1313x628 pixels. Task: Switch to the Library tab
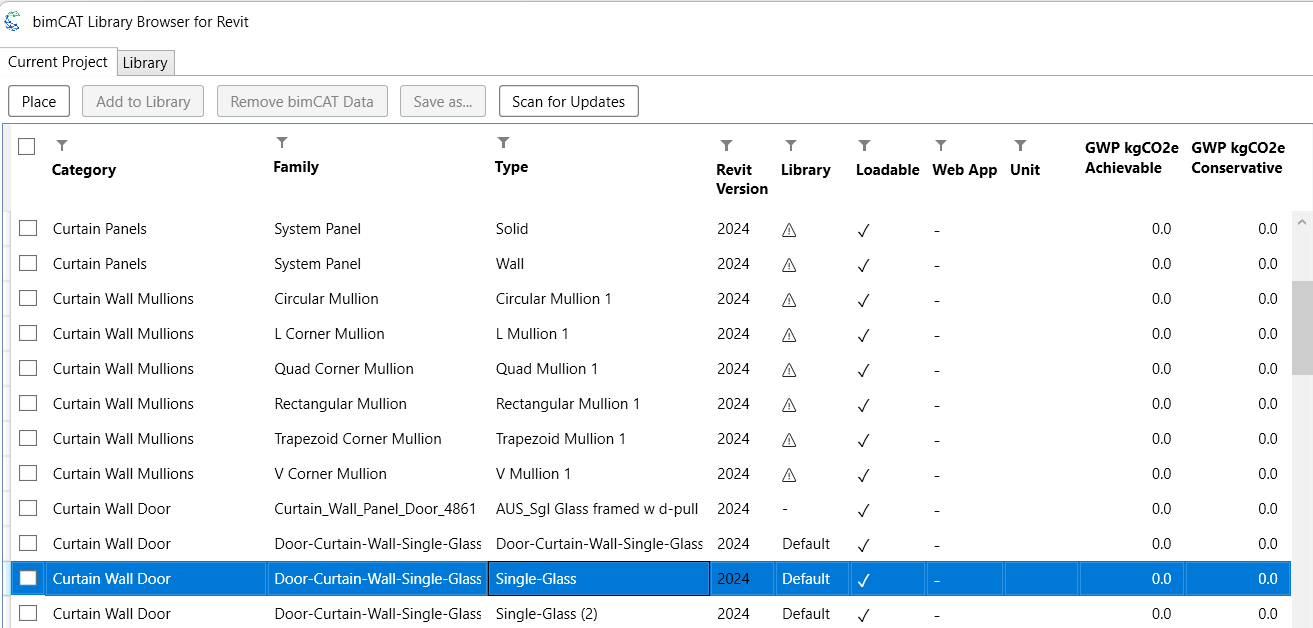pyautogui.click(x=145, y=62)
